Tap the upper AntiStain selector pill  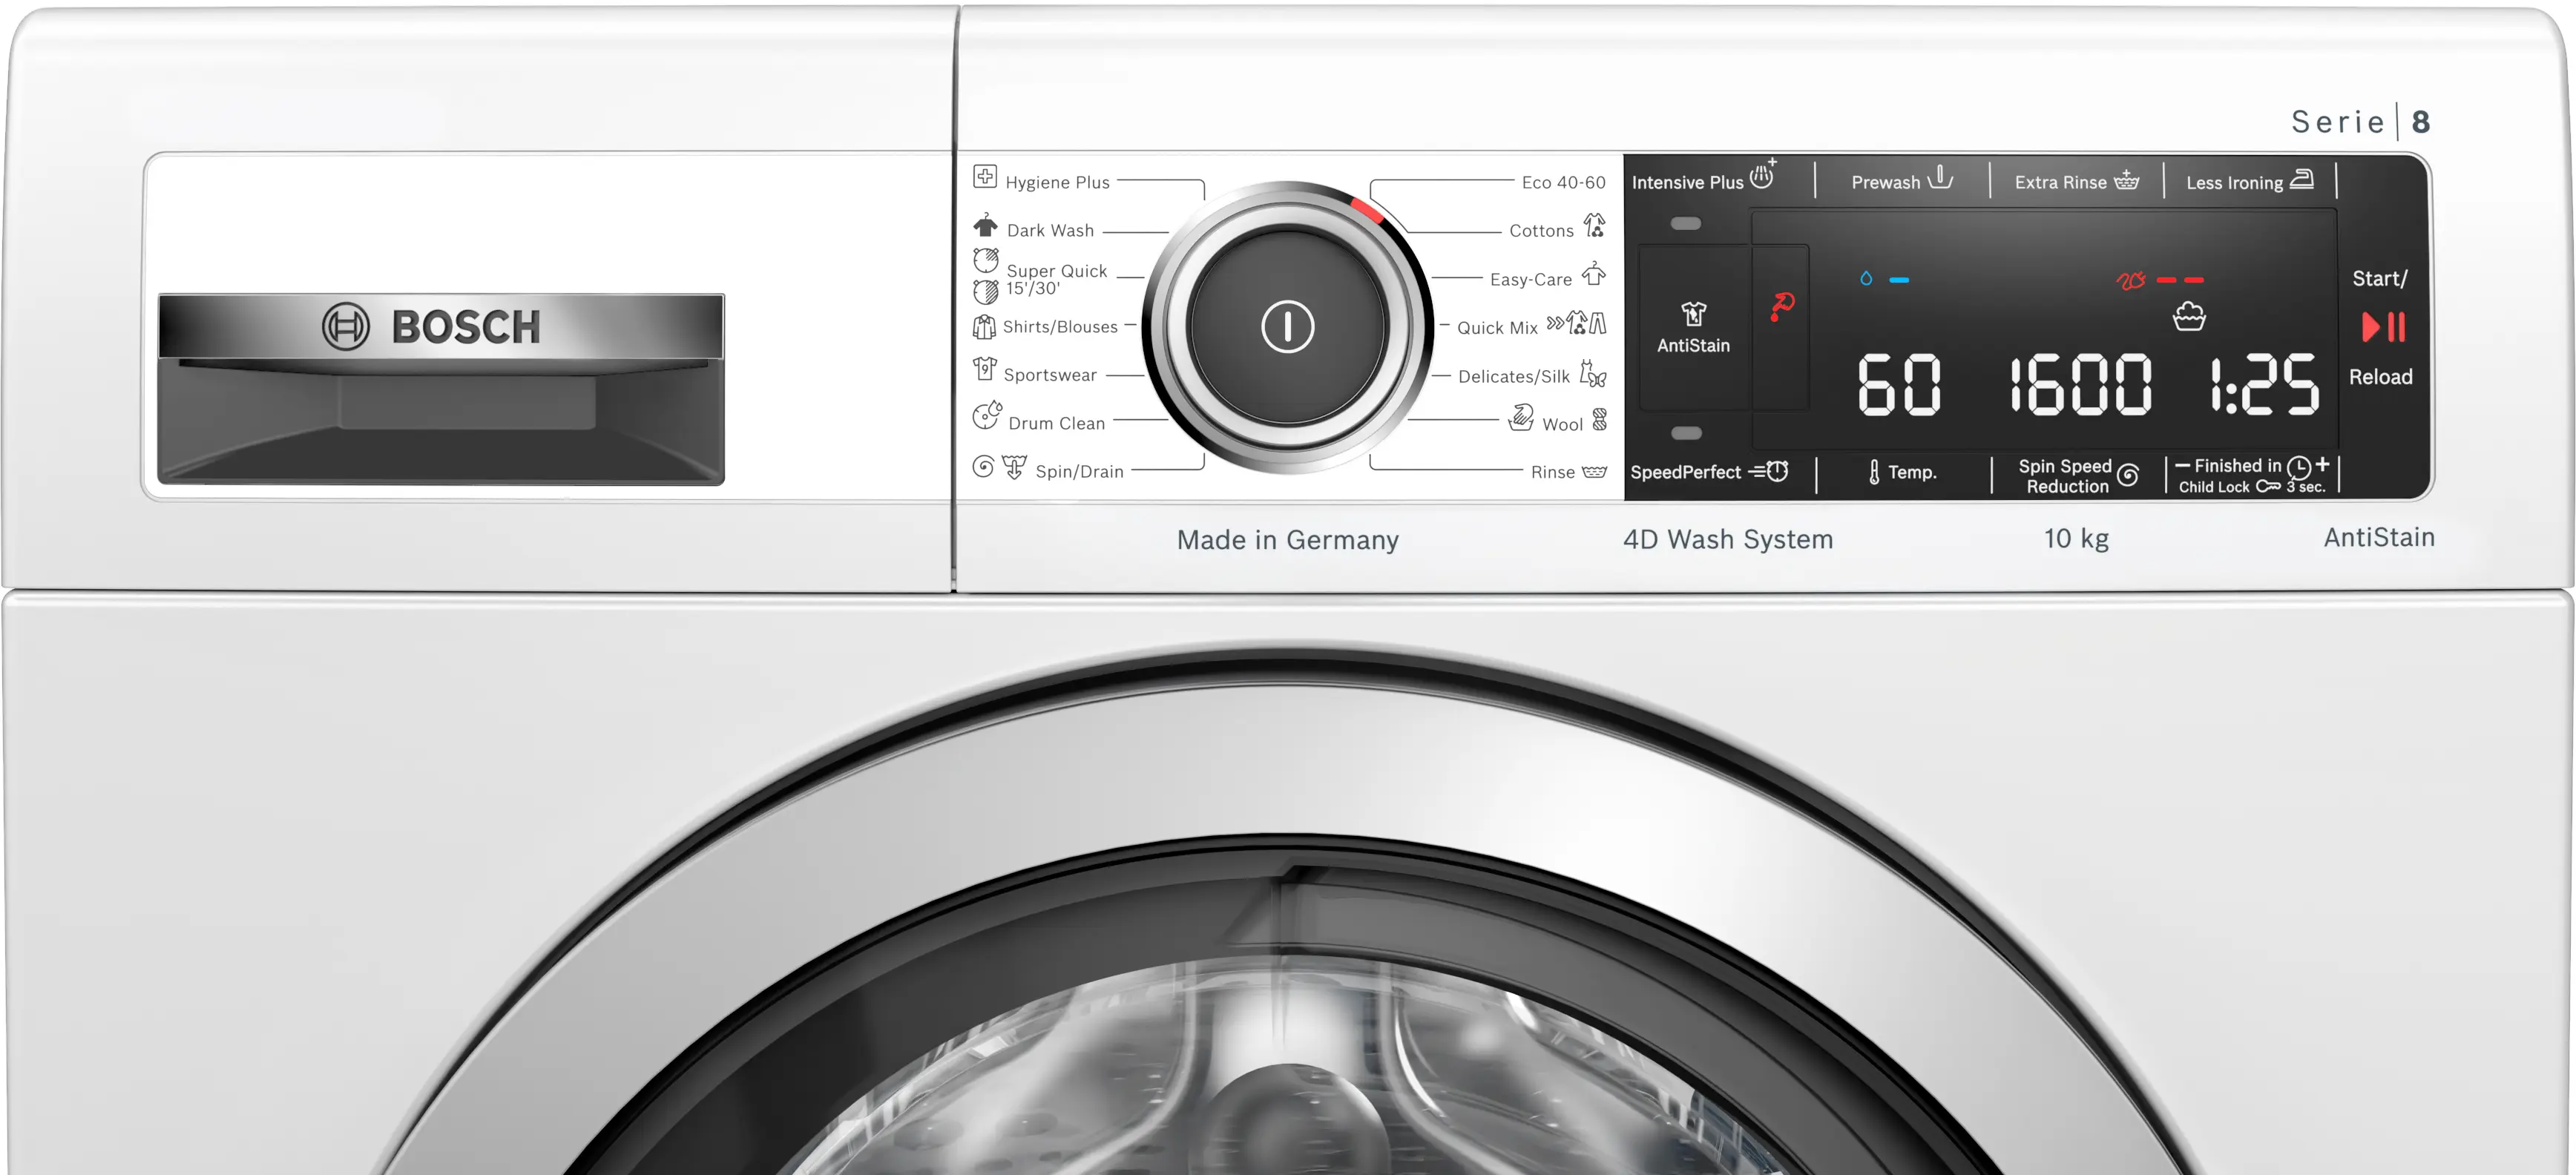[x=1686, y=224]
